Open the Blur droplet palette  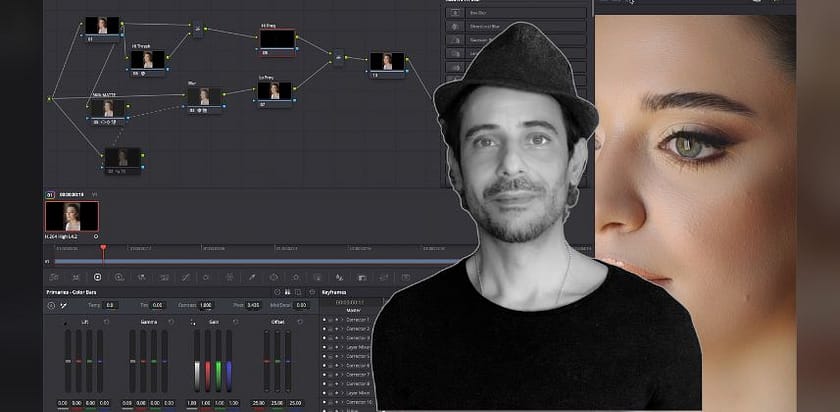pos(340,277)
